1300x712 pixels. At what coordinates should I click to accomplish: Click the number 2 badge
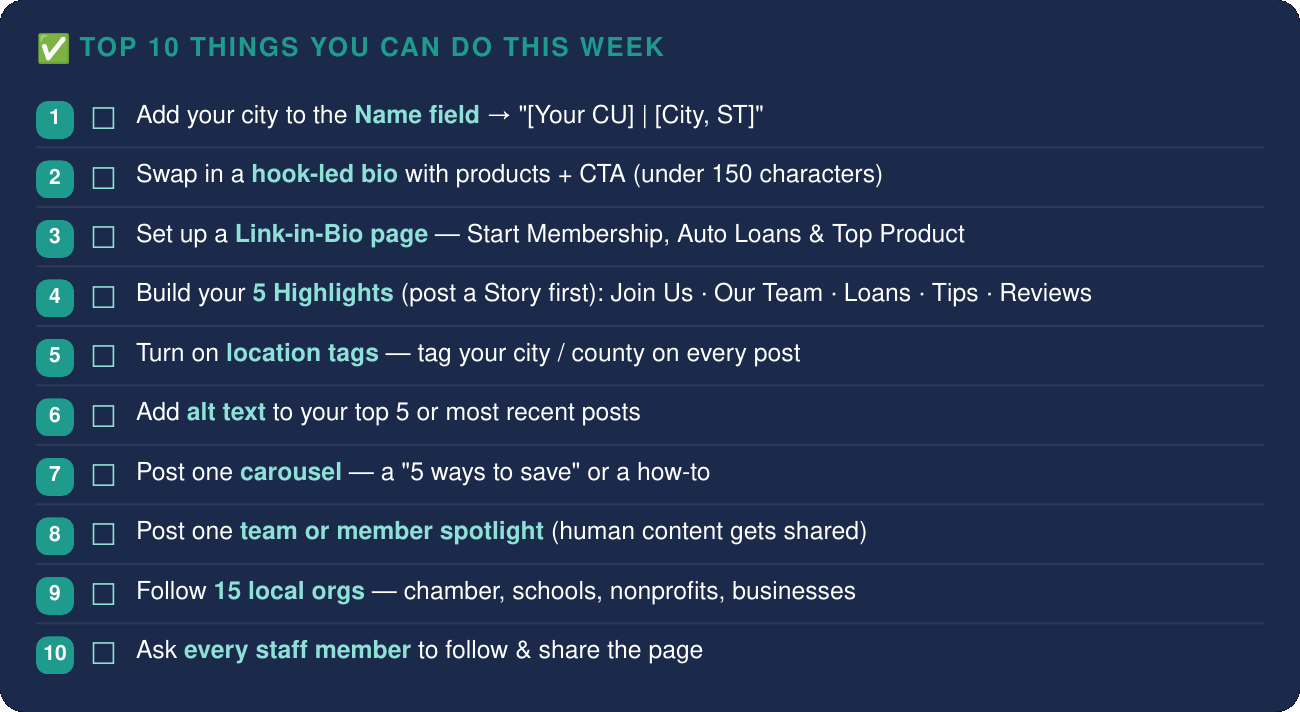pyautogui.click(x=55, y=178)
